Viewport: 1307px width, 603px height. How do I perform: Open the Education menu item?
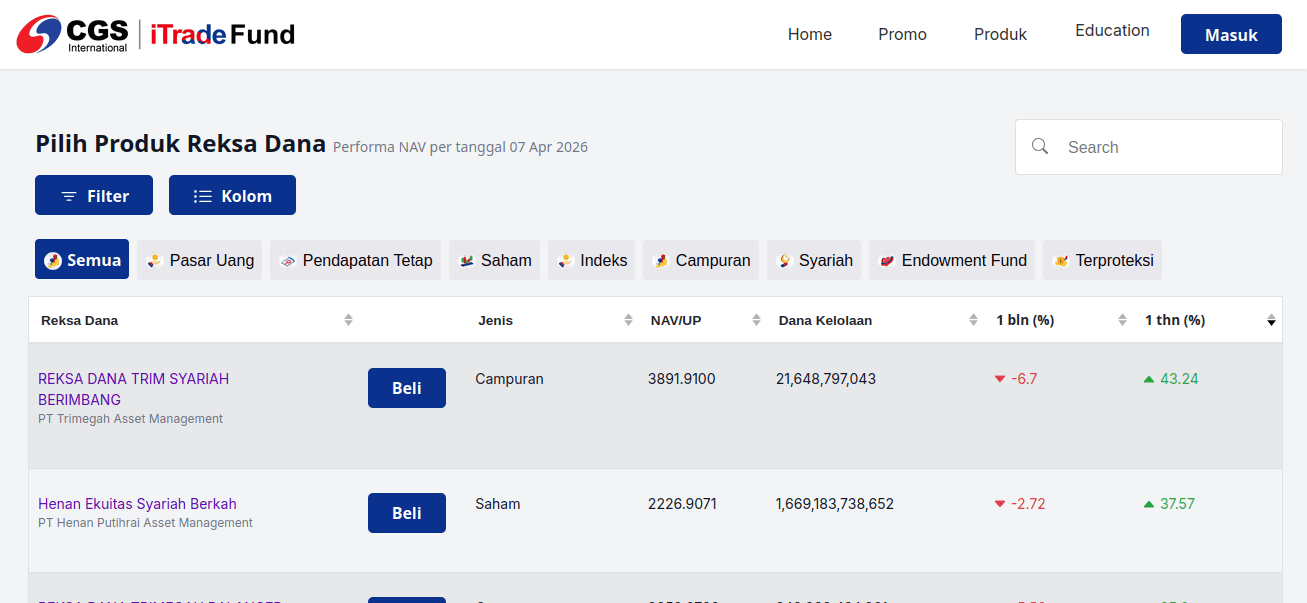(x=1112, y=30)
